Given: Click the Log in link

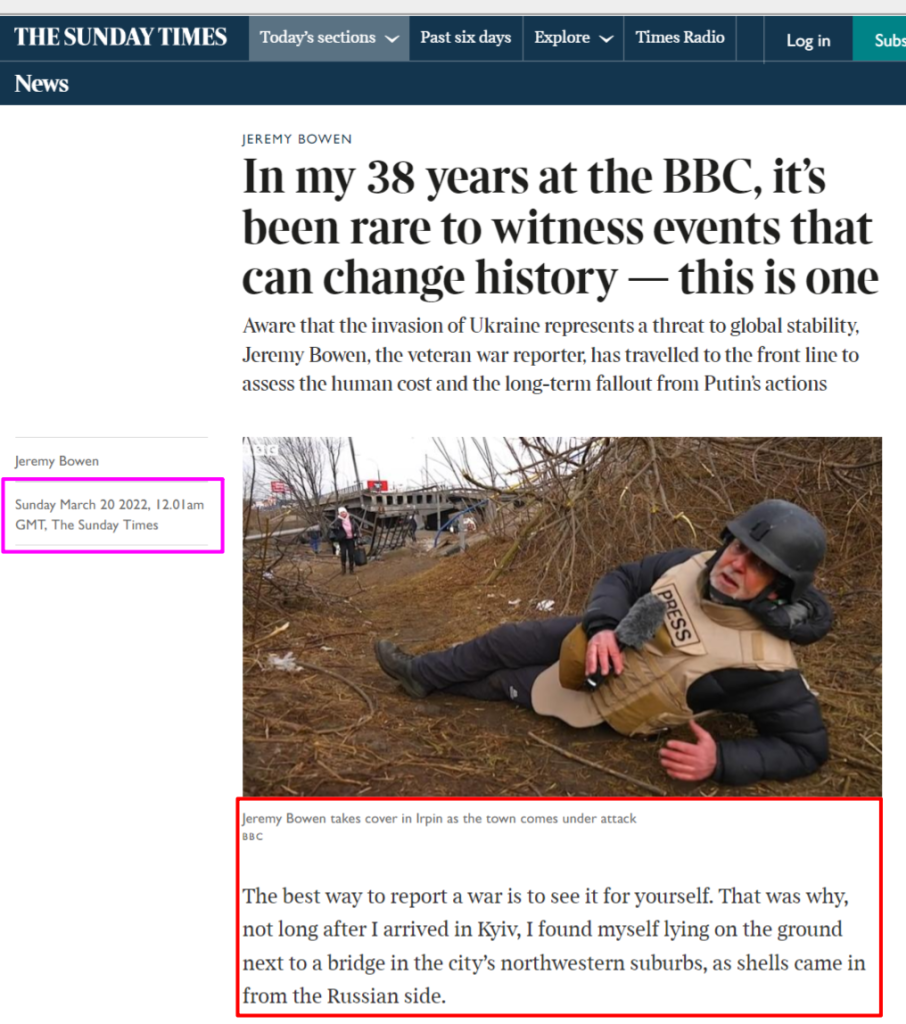Looking at the screenshot, I should click(x=808, y=40).
